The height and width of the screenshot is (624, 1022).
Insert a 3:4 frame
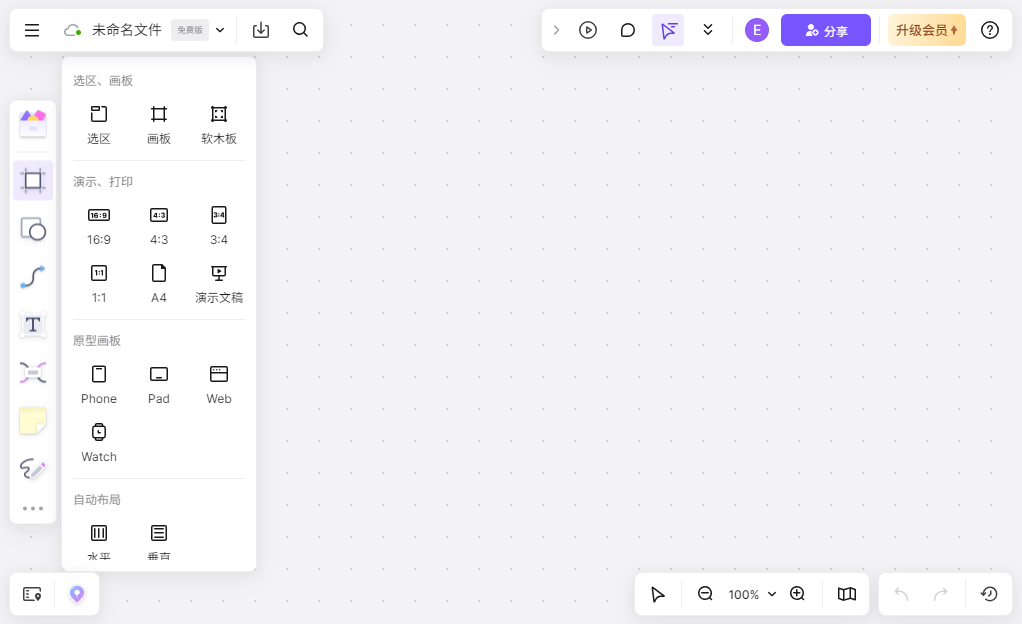pos(219,226)
